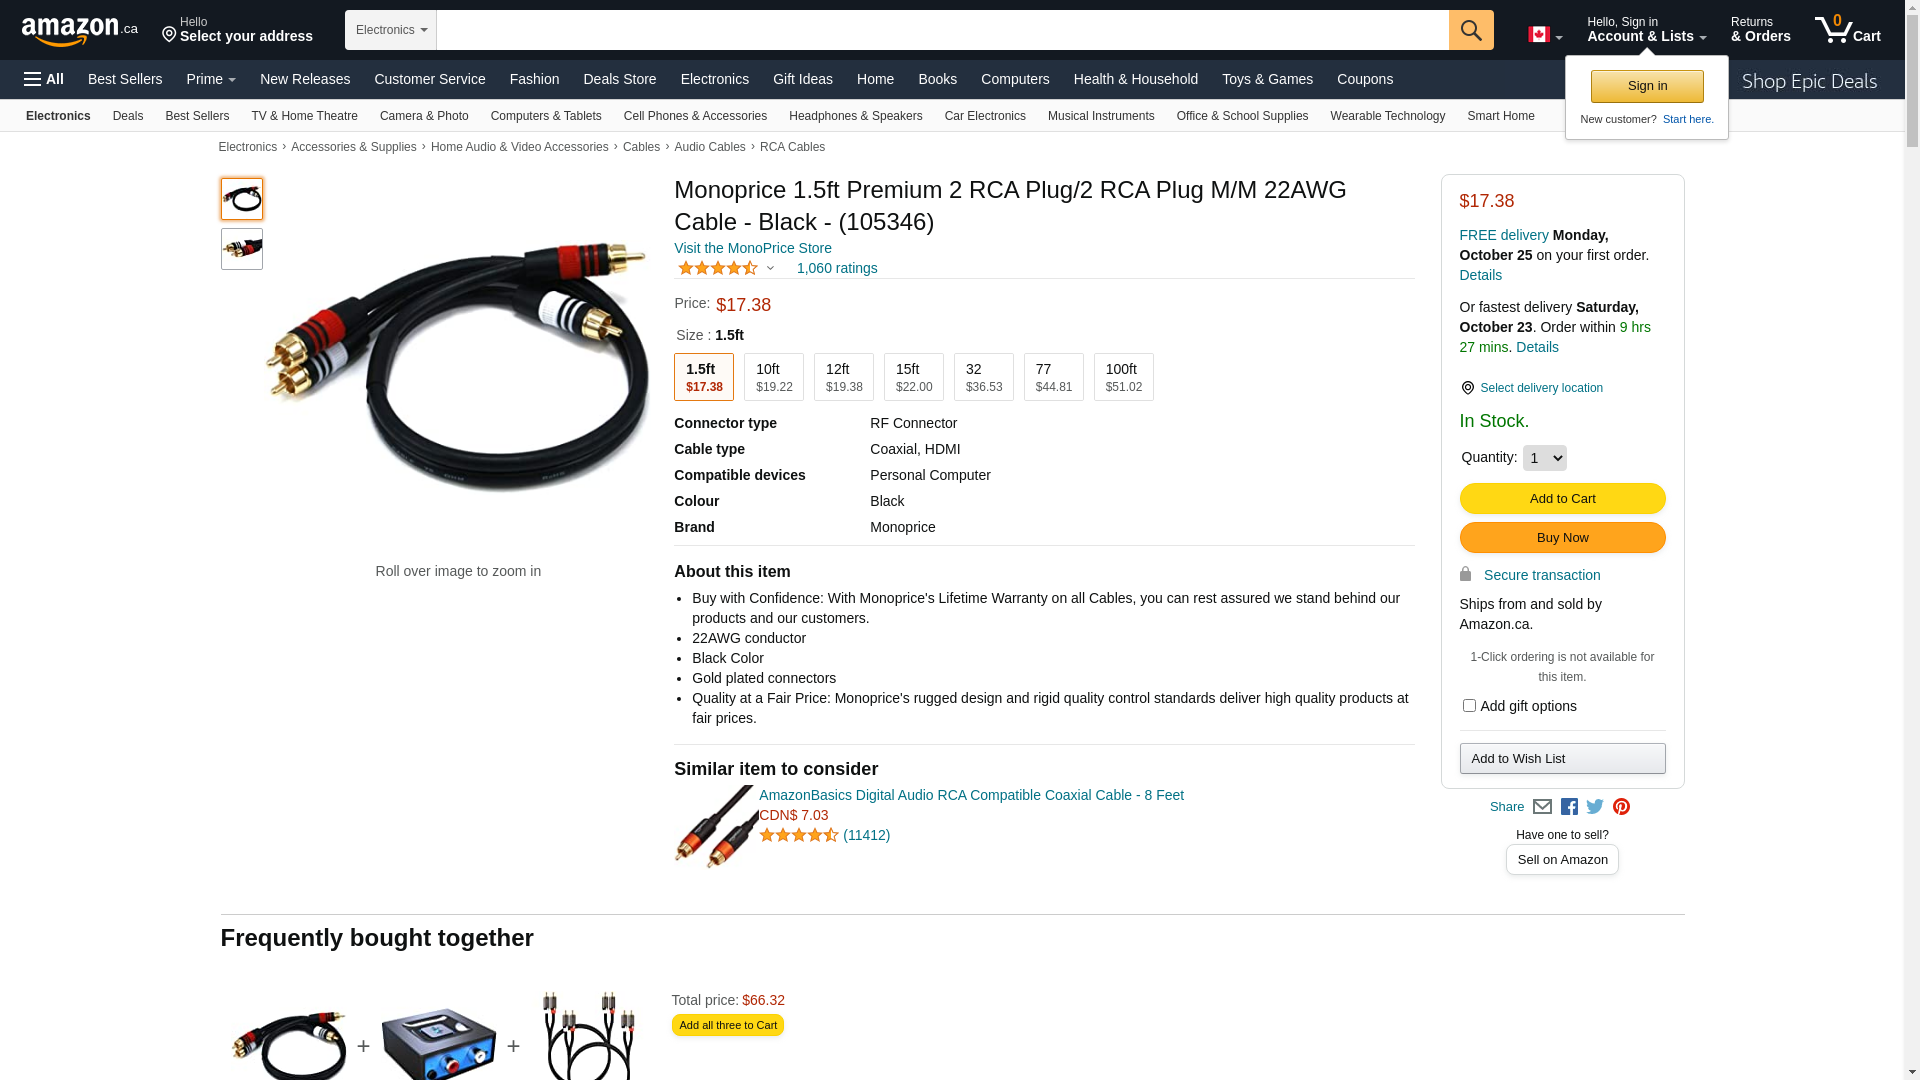1920x1080 pixels.
Task: Select the second product thumbnail image
Action: coord(242,249)
